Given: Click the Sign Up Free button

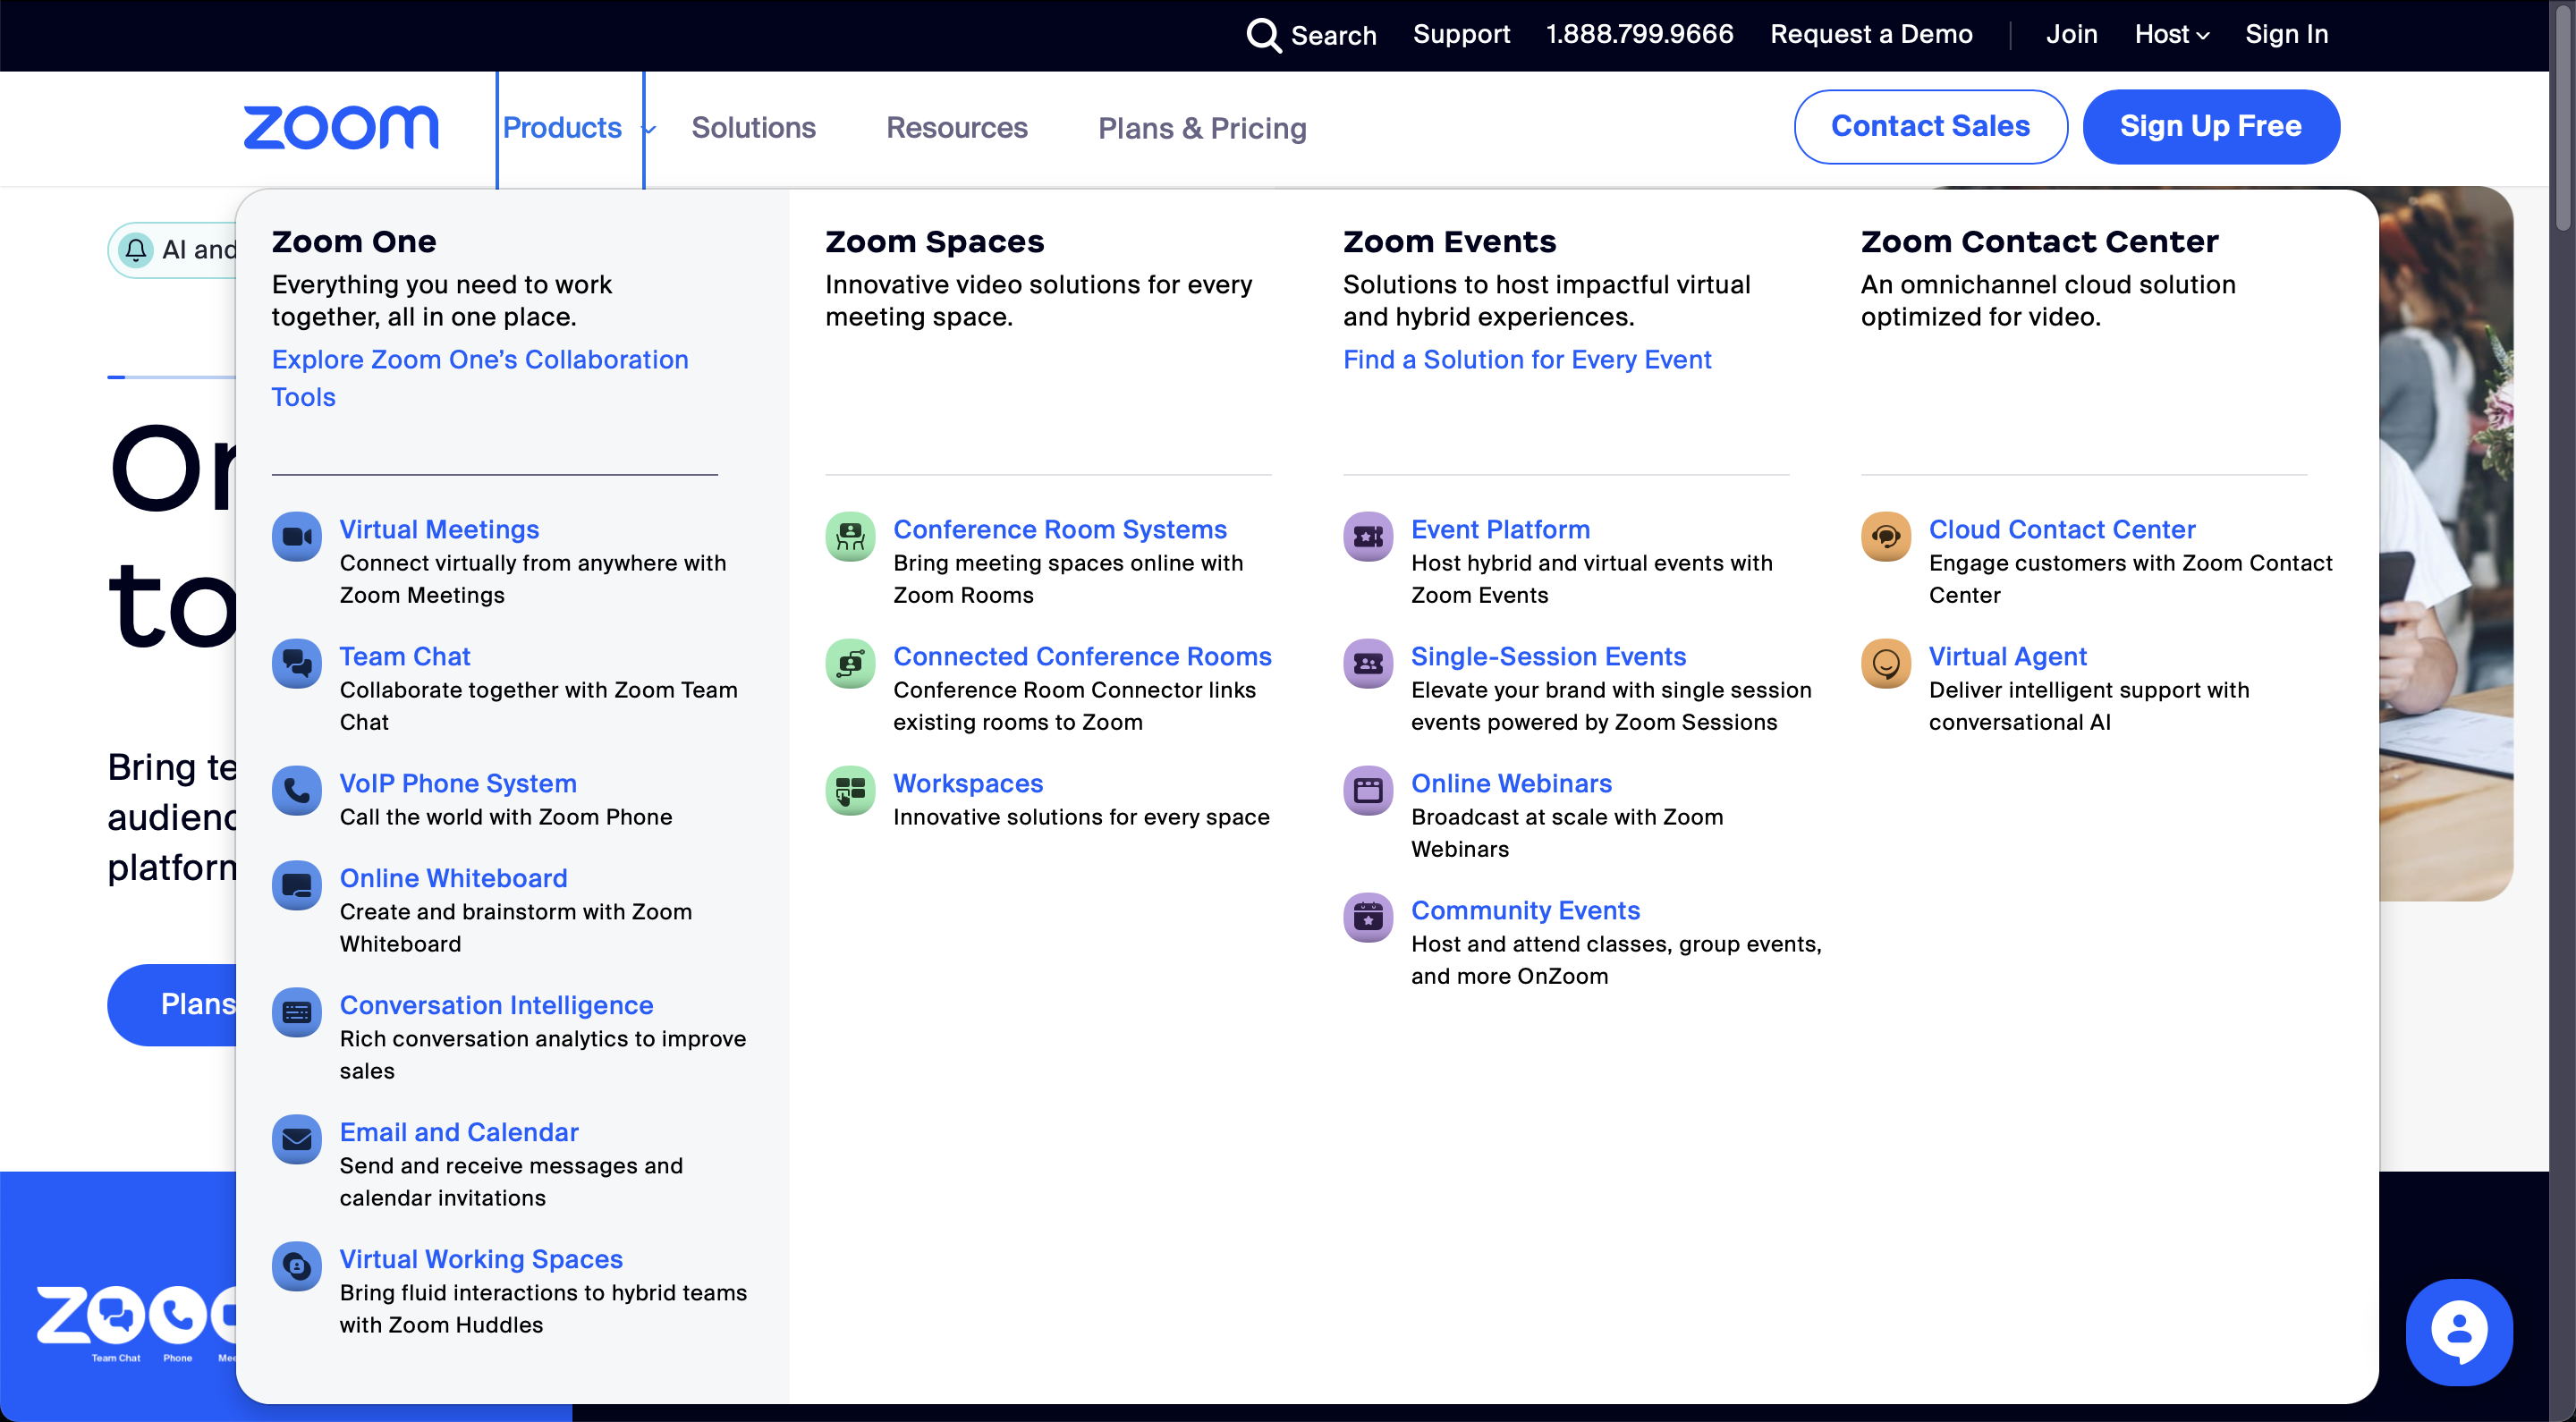Looking at the screenshot, I should coord(2210,127).
